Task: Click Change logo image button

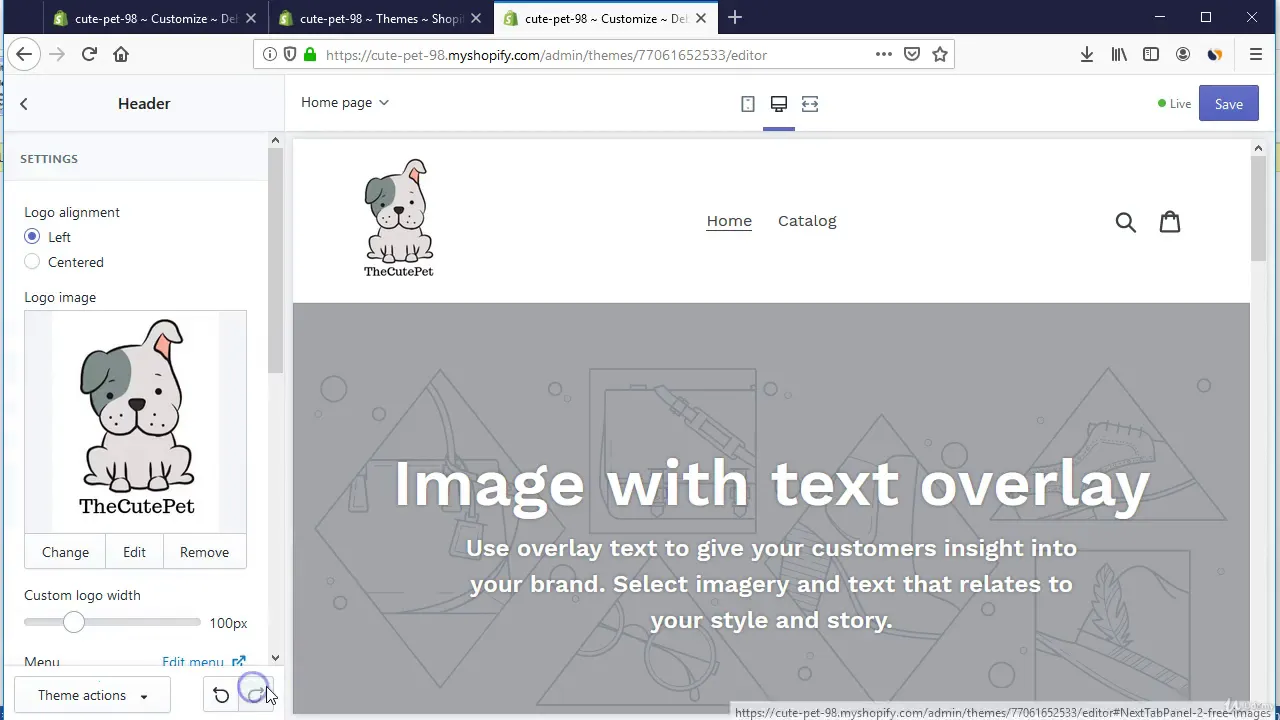Action: point(66,552)
